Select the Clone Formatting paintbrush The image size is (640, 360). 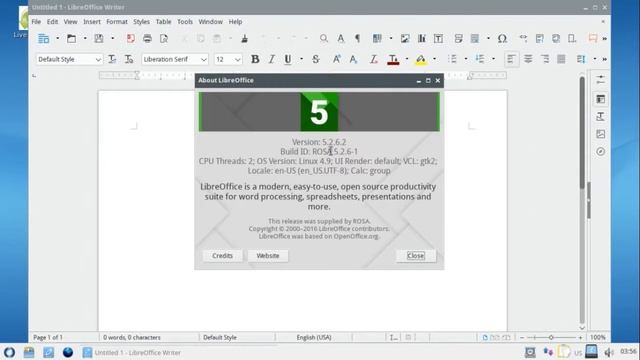244,38
